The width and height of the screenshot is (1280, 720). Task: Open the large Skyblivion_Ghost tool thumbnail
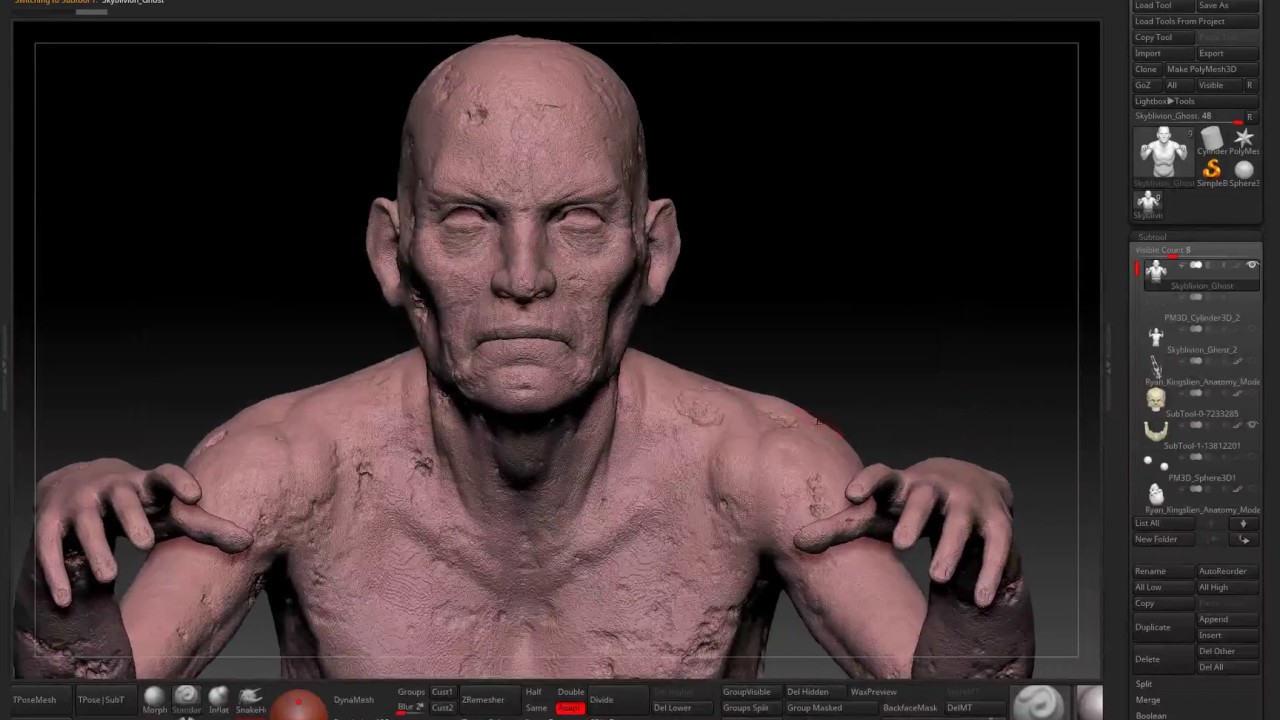pyautogui.click(x=1164, y=155)
